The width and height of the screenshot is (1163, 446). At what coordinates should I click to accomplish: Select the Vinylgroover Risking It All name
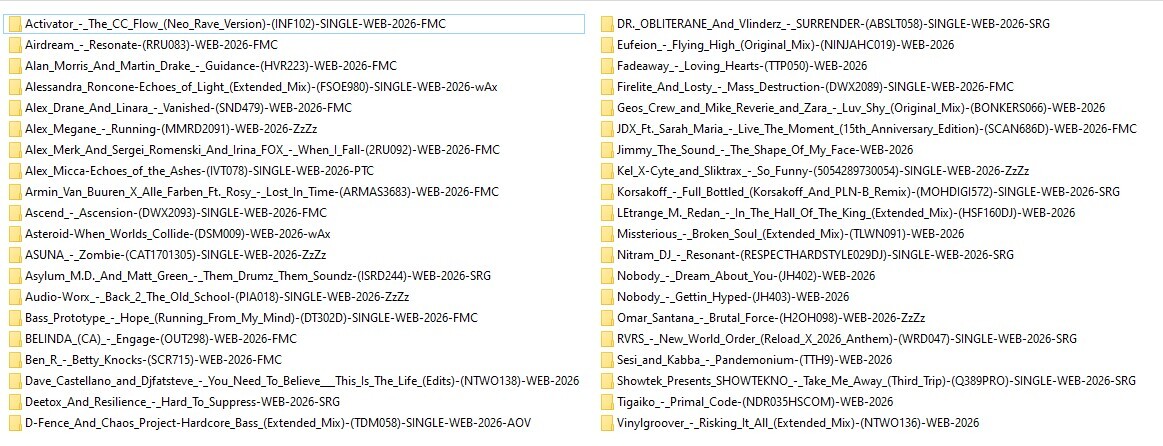(797, 423)
